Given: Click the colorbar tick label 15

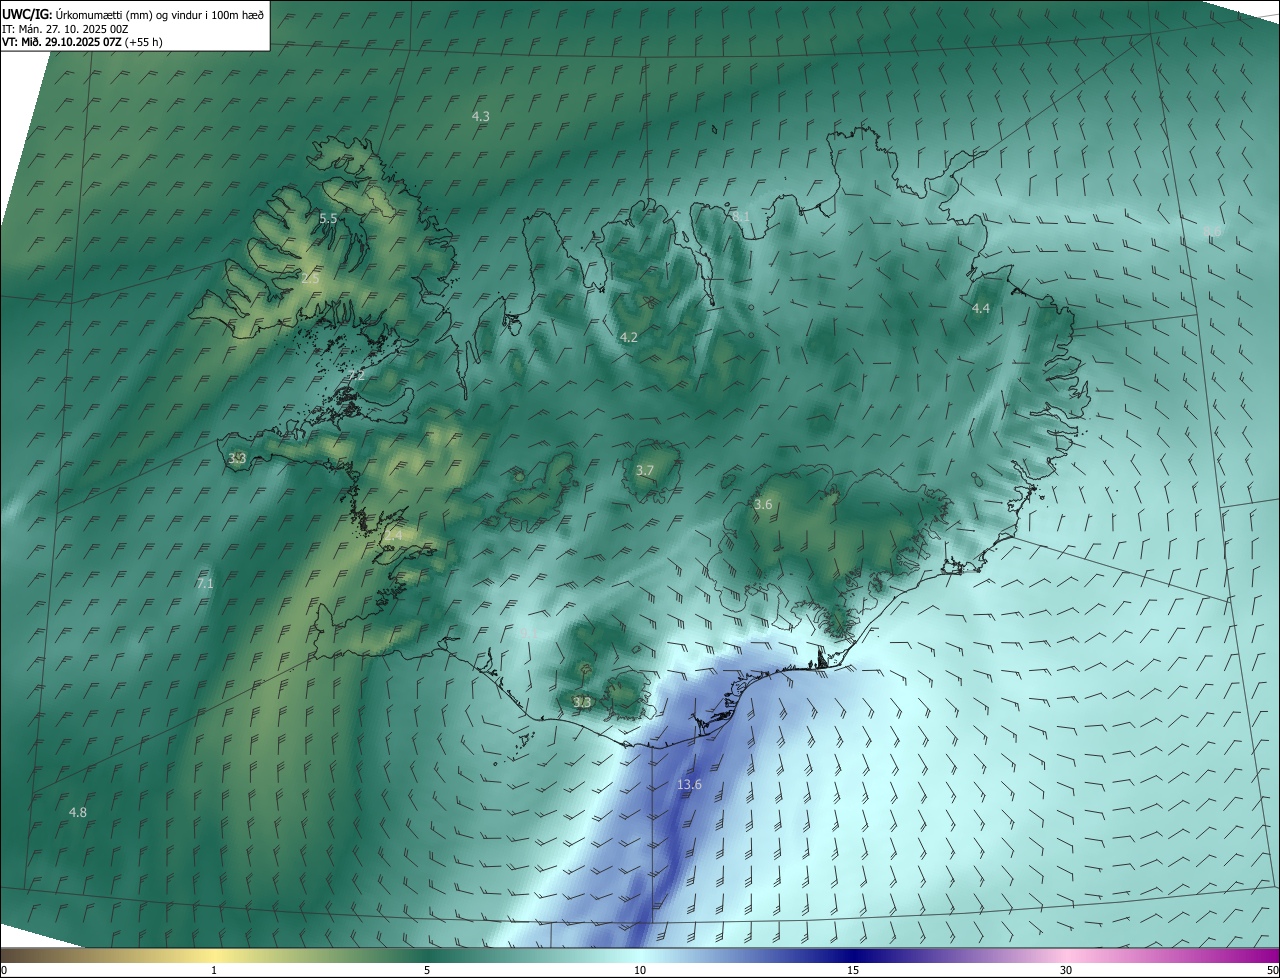Looking at the screenshot, I should coord(853,970).
